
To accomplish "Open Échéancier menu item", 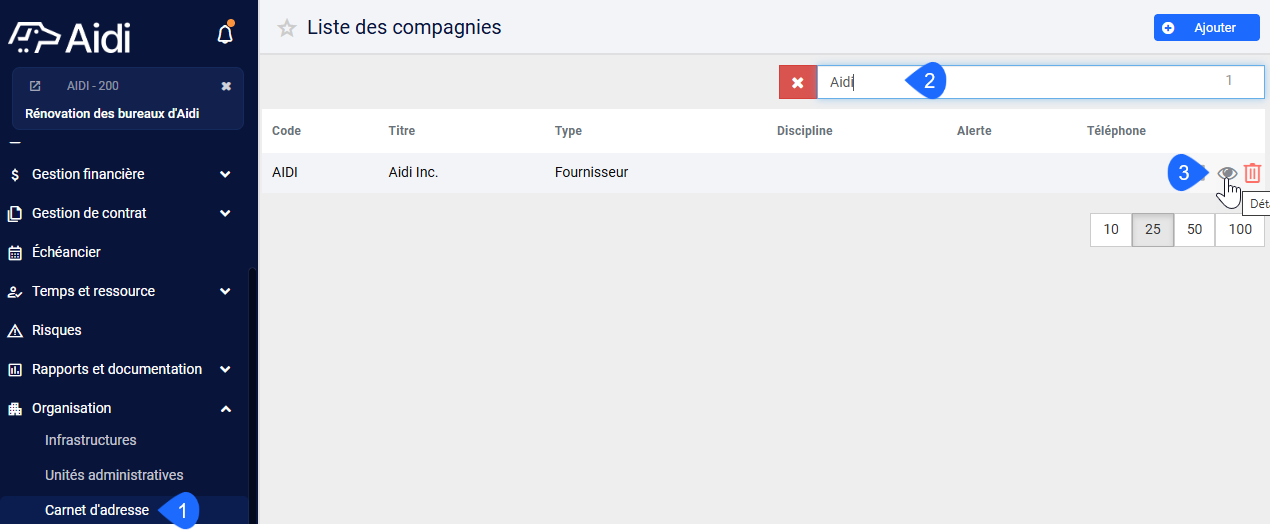I will 66,252.
